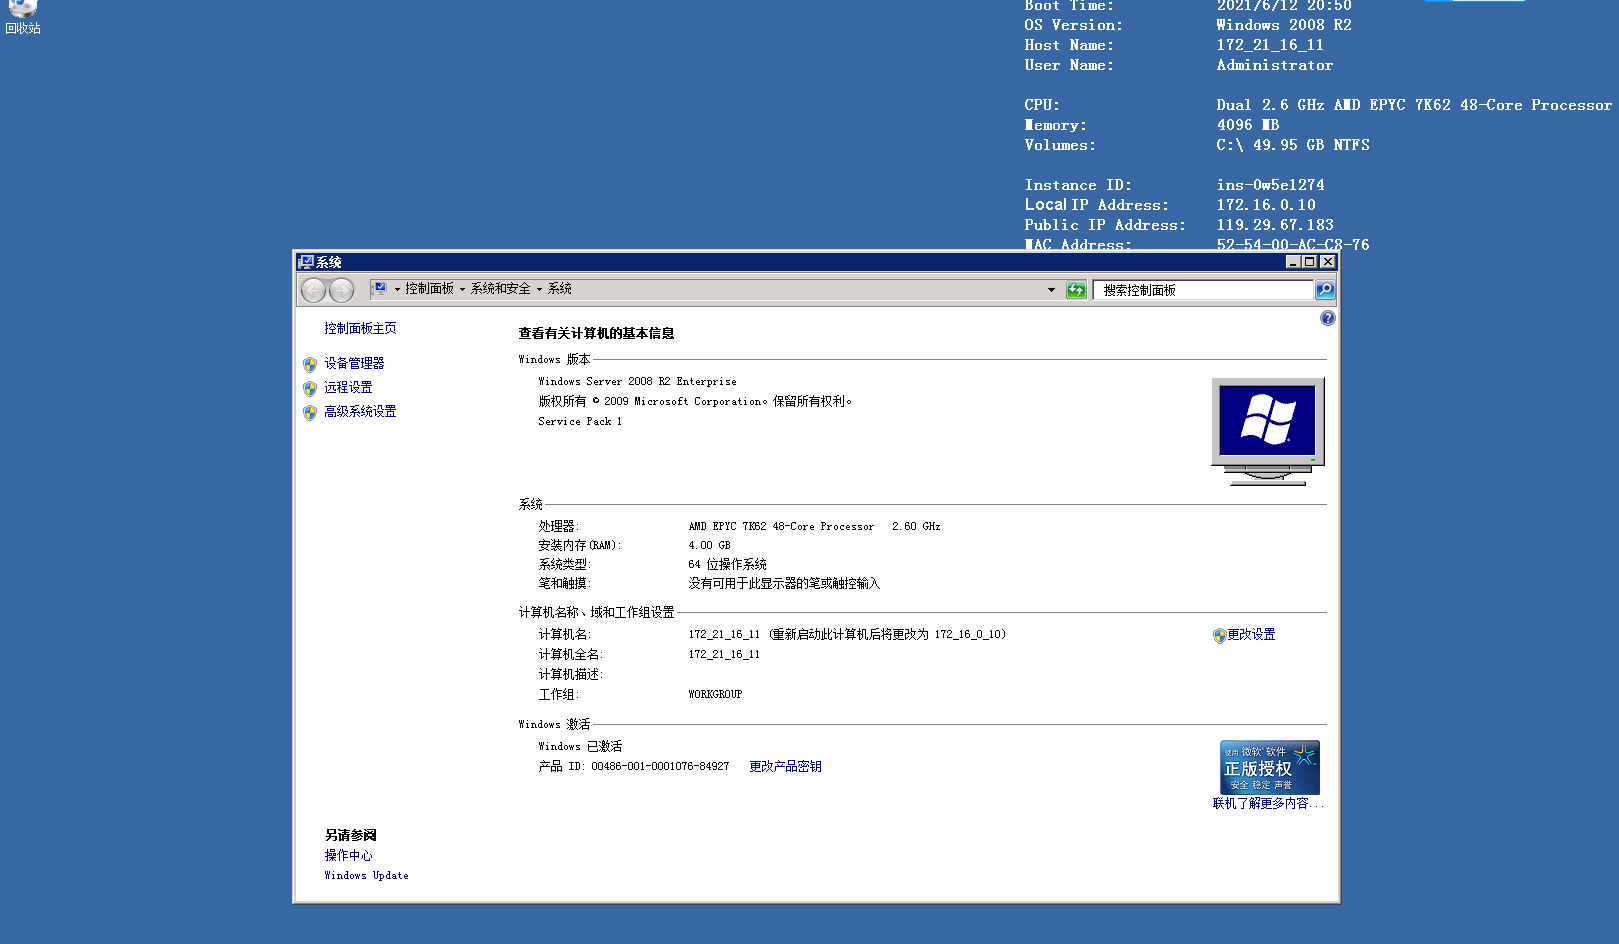
Task: Open help with blue question mark
Action: coord(1327,318)
